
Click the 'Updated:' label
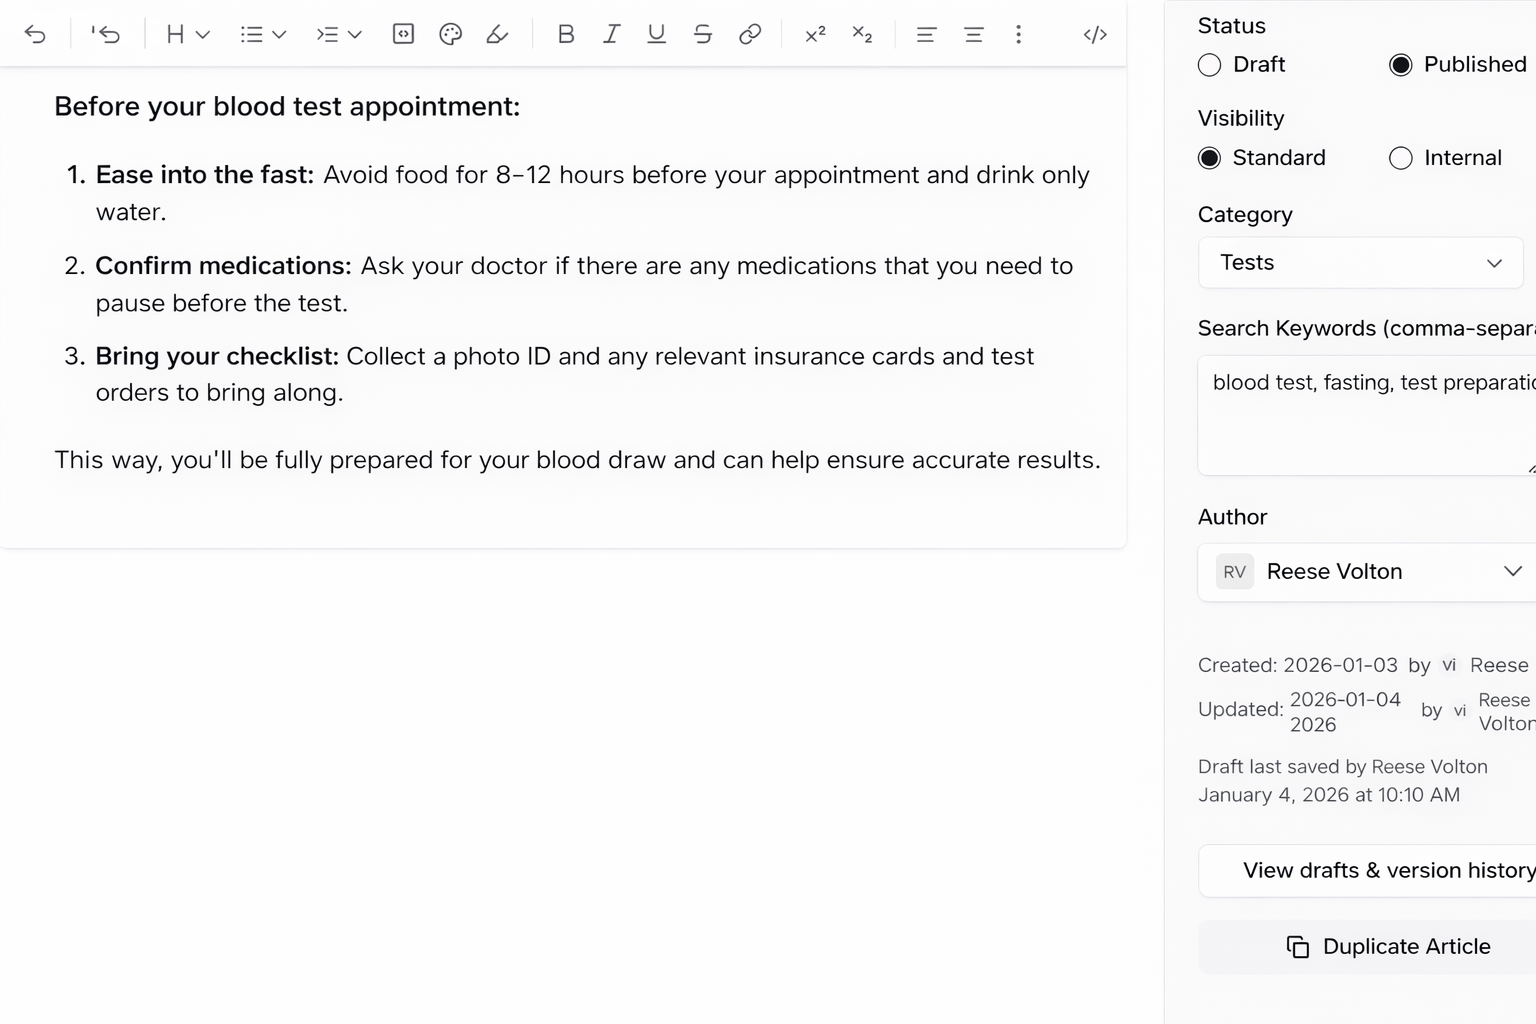pyautogui.click(x=1240, y=709)
